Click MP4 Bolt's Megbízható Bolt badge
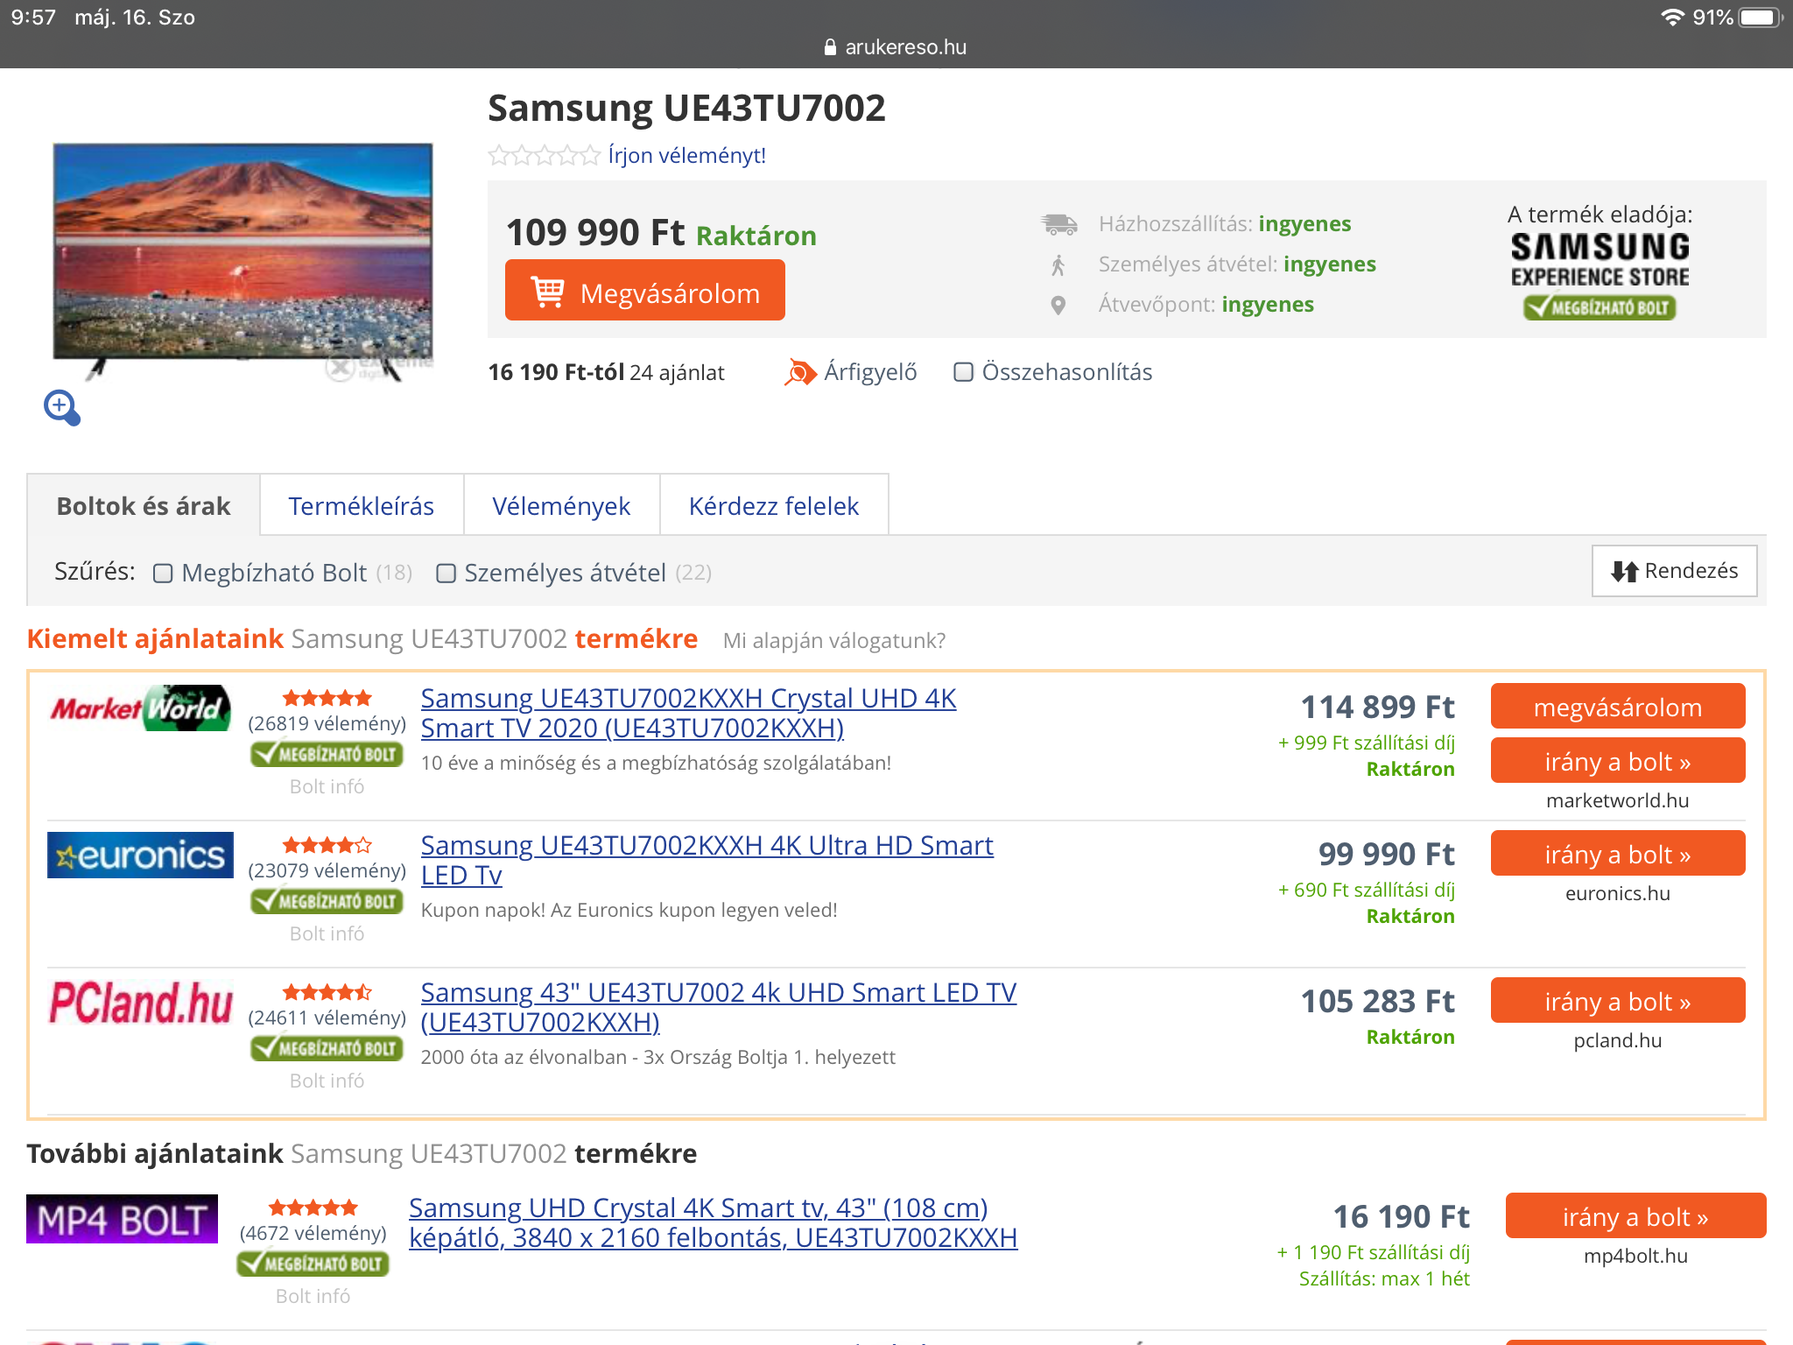This screenshot has width=1793, height=1345. point(313,1264)
